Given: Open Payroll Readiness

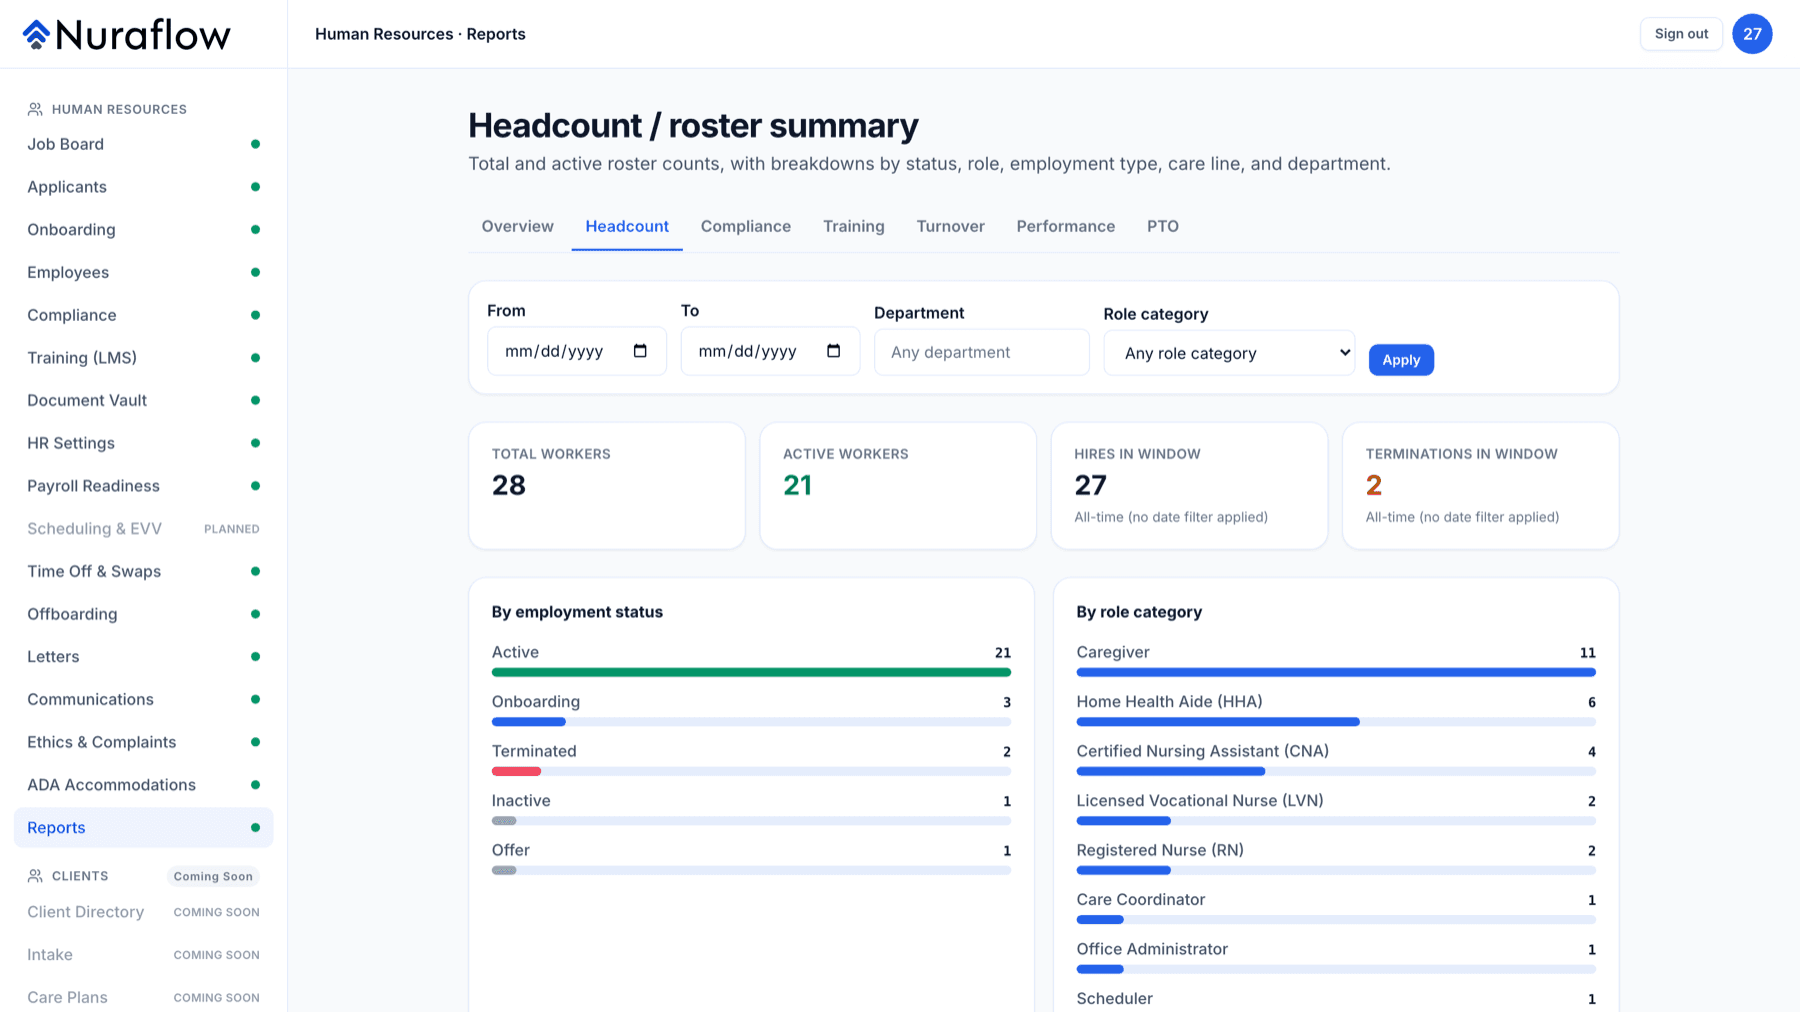Looking at the screenshot, I should coord(143,486).
